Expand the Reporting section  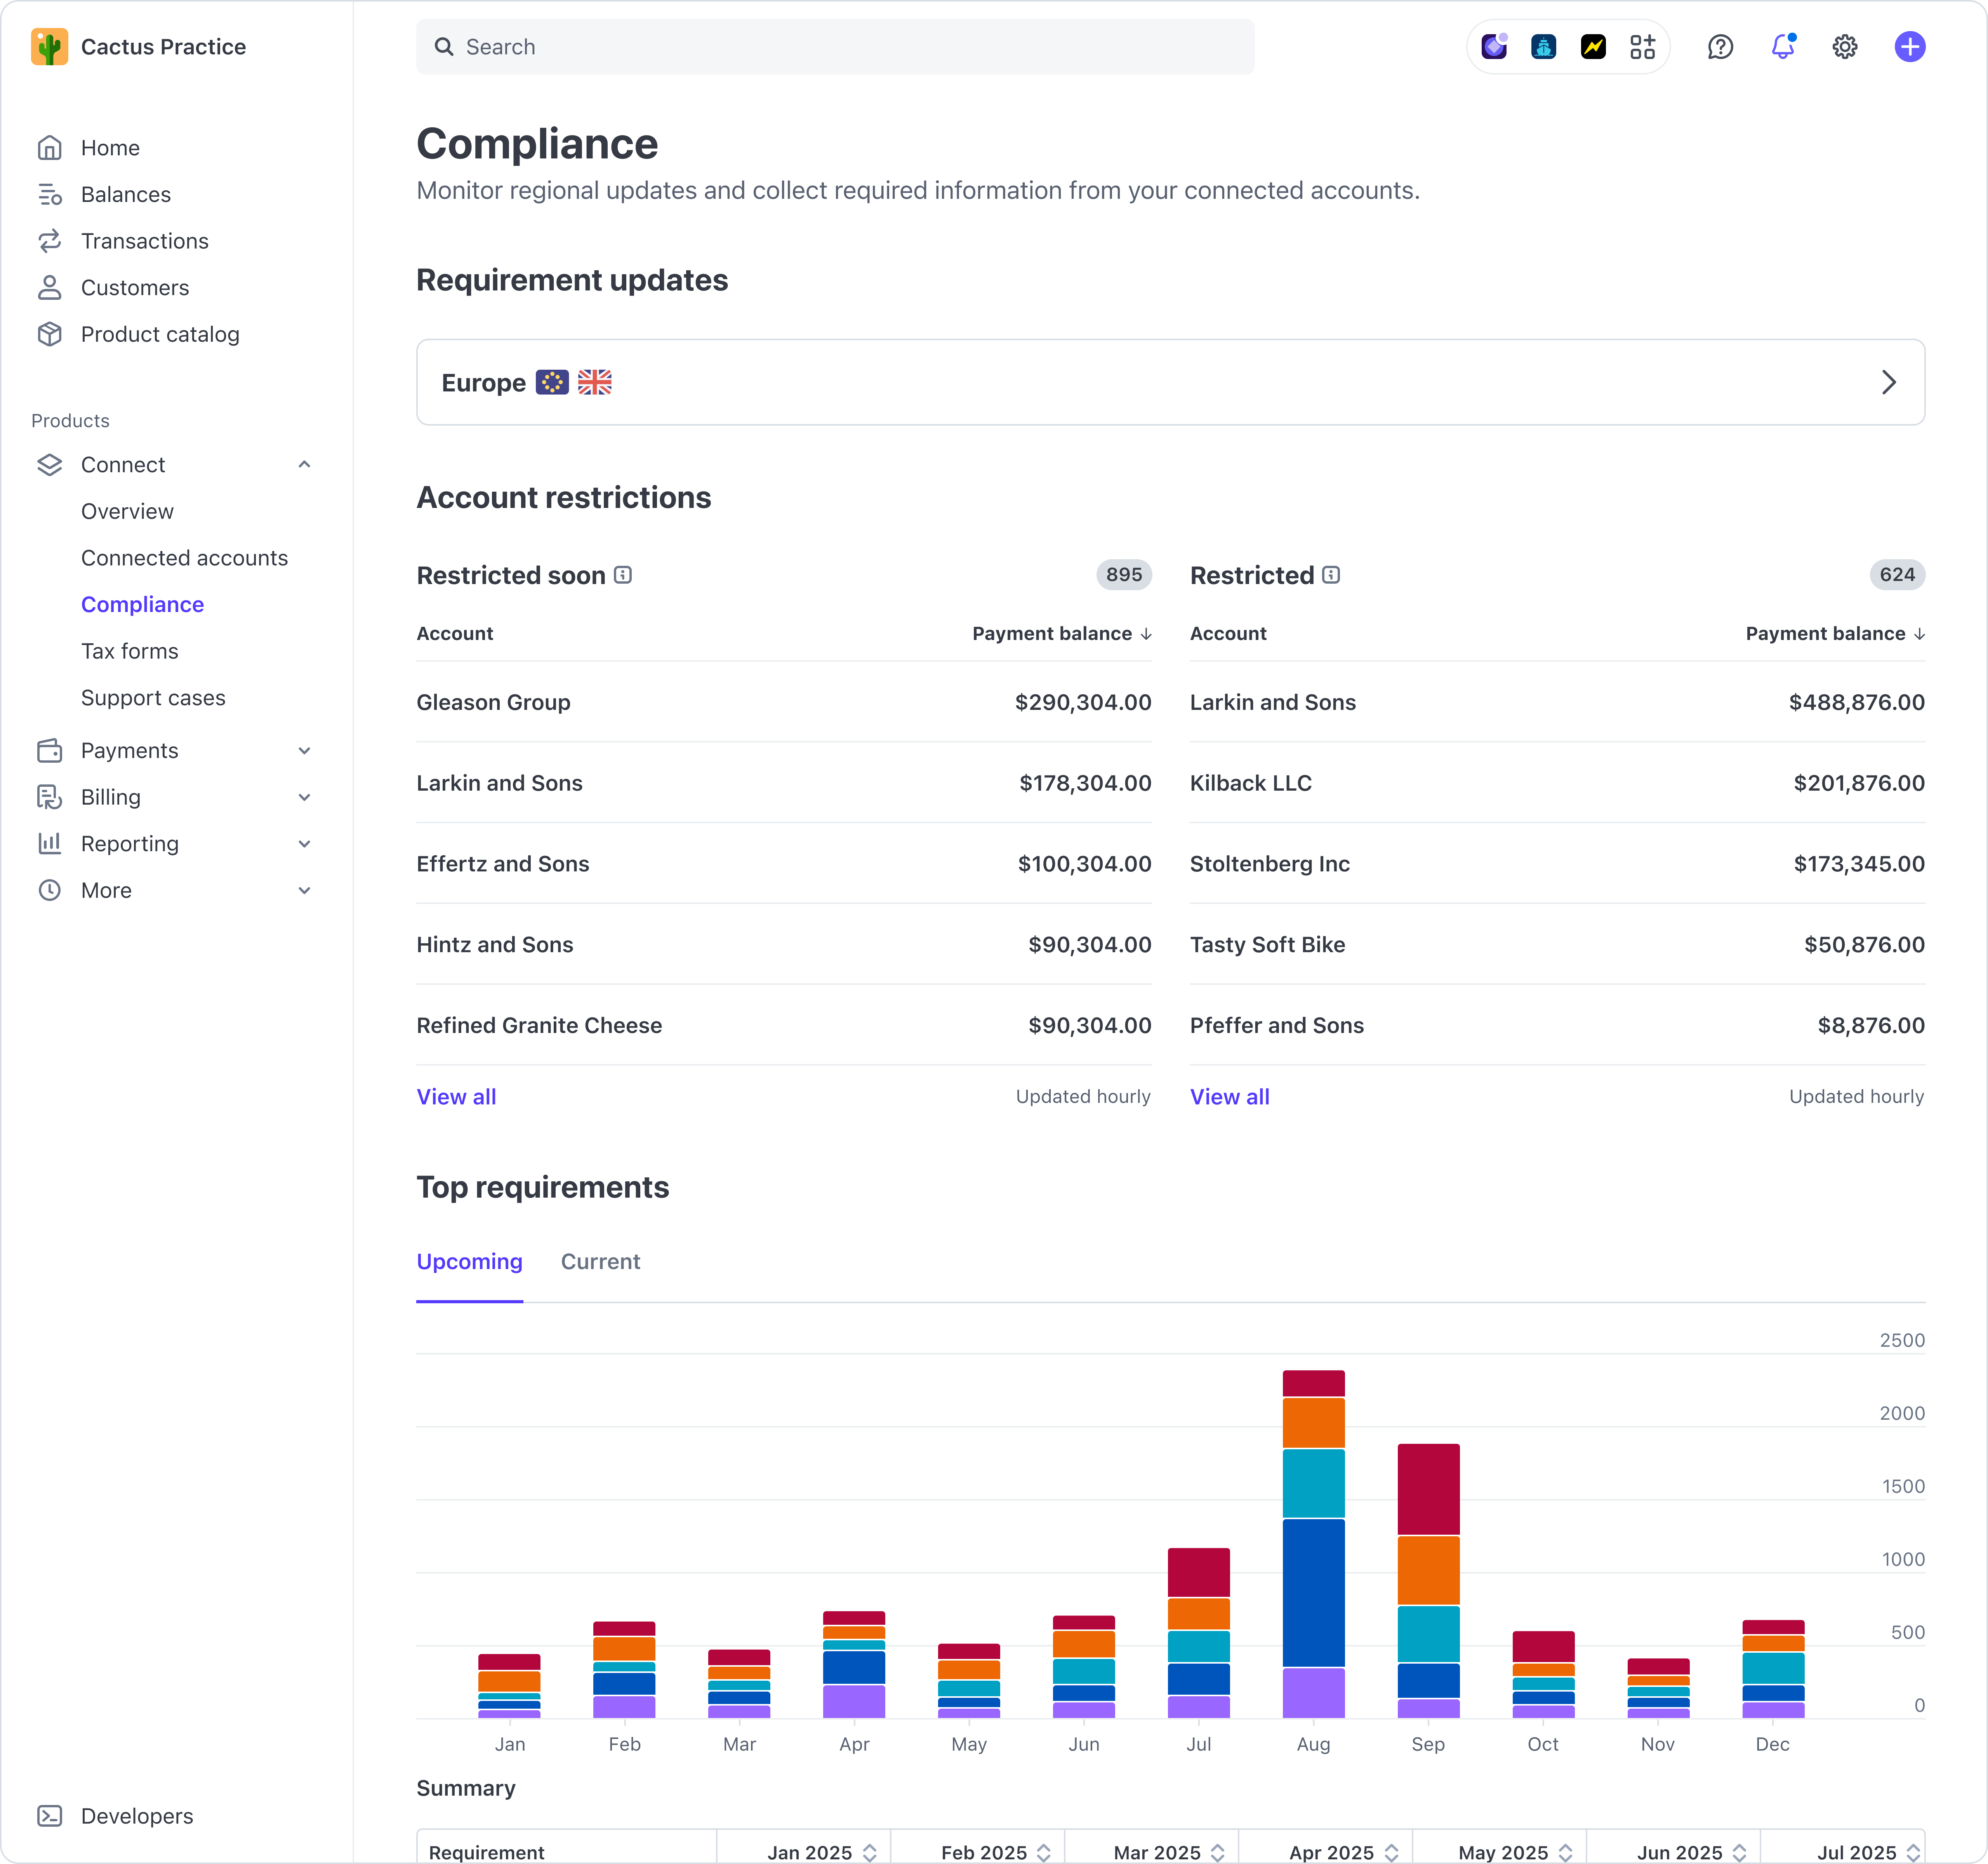click(x=304, y=843)
